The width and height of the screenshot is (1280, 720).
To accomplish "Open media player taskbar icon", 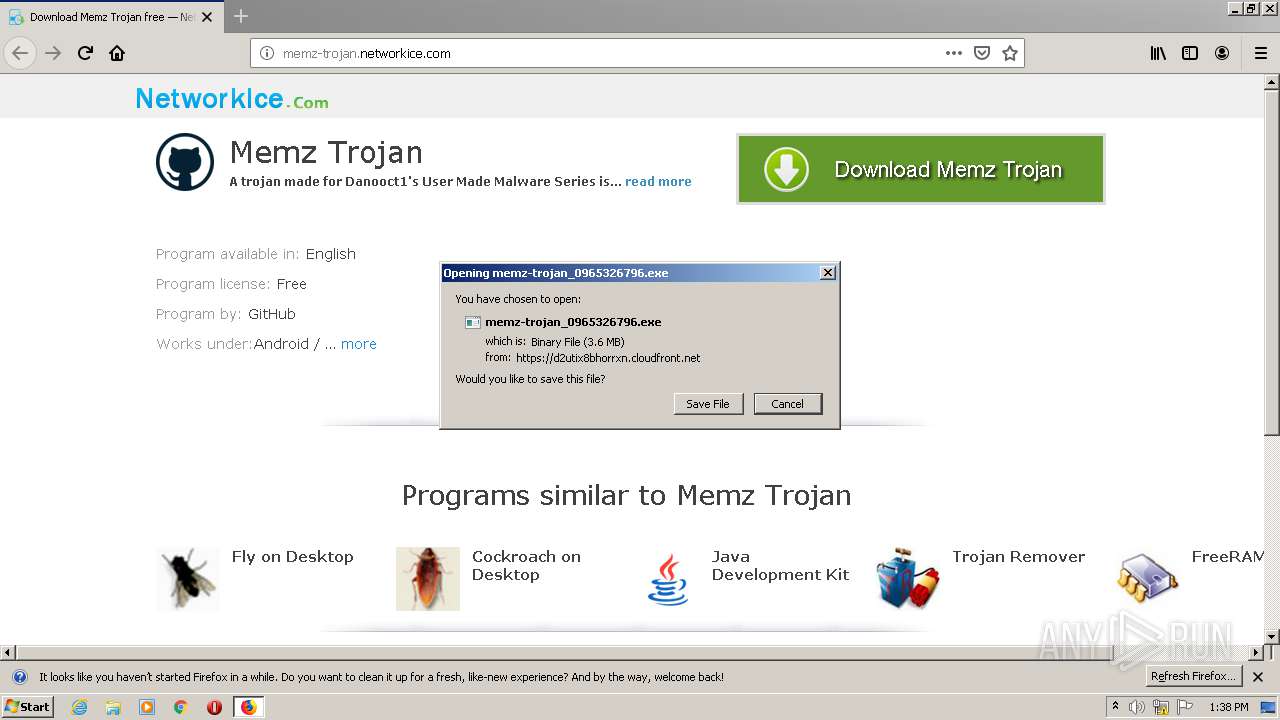I will [147, 707].
